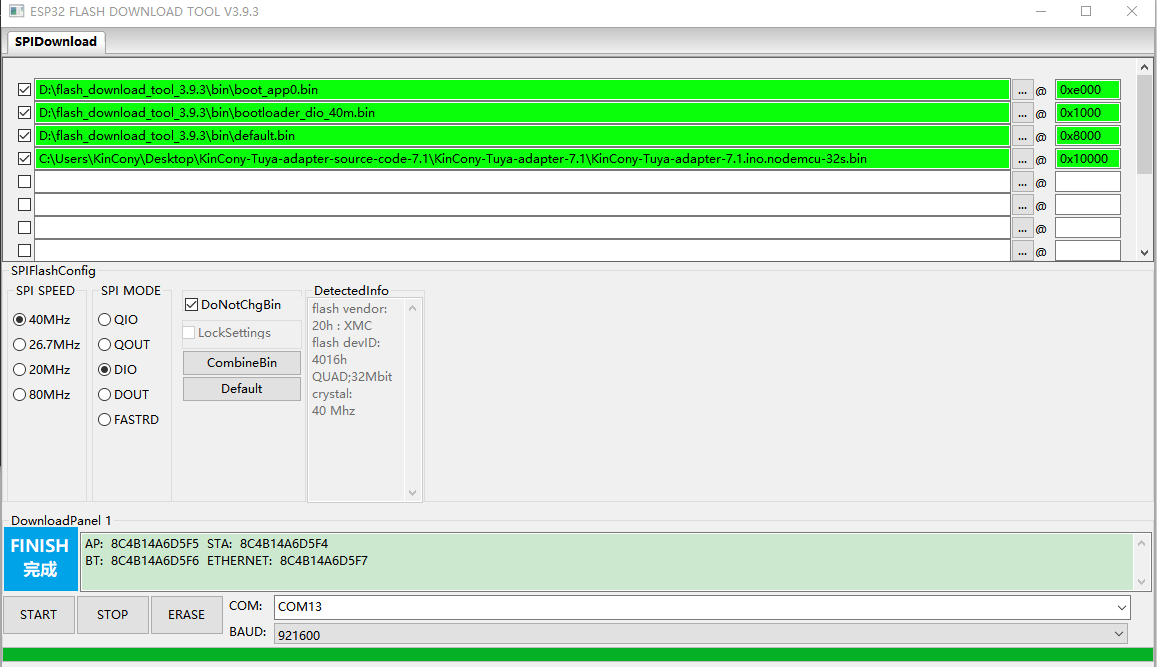The width and height of the screenshot is (1157, 667).
Task: Switch to the SPIDownload tab
Action: point(56,41)
